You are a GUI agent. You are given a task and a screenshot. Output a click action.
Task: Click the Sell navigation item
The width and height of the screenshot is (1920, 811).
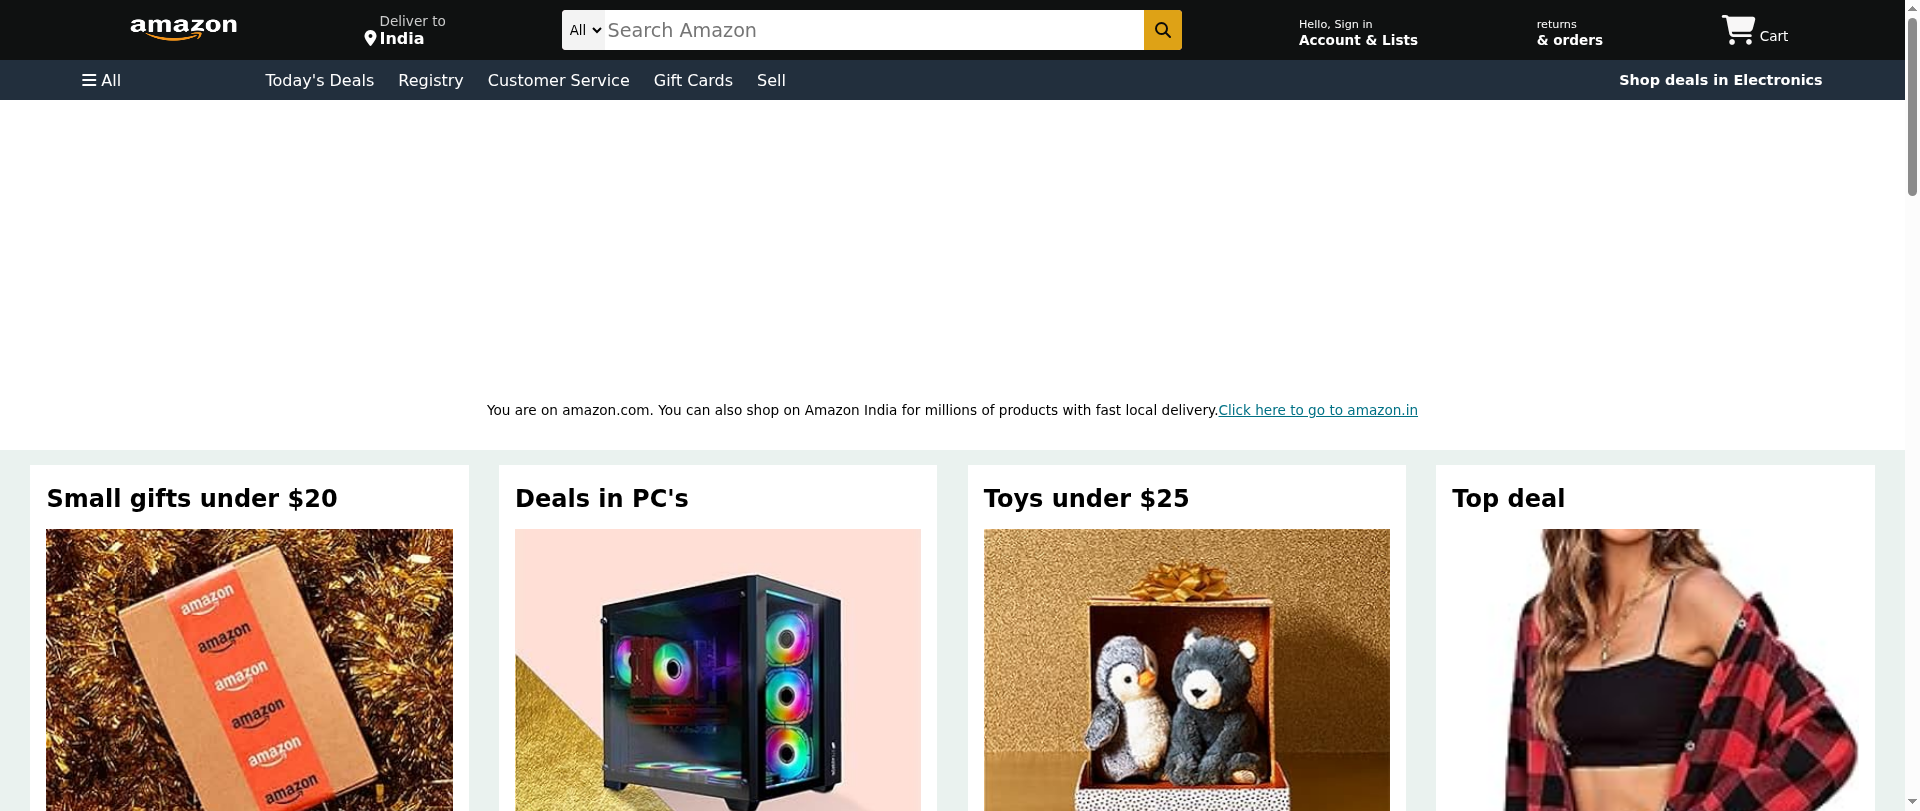771,80
